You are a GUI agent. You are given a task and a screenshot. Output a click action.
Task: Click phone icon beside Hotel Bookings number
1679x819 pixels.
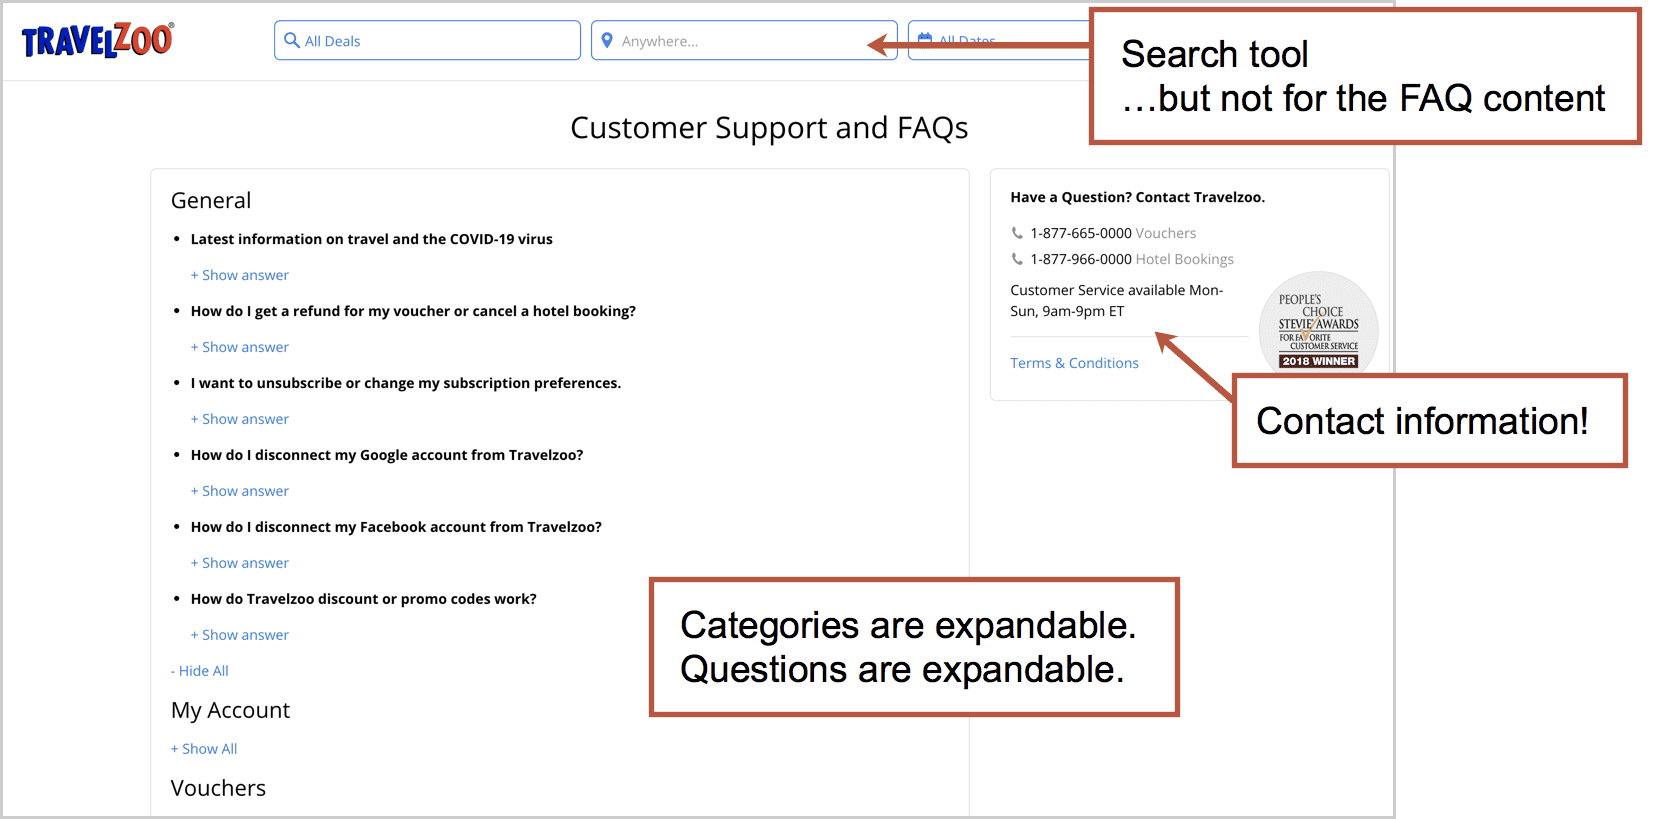point(1017,259)
